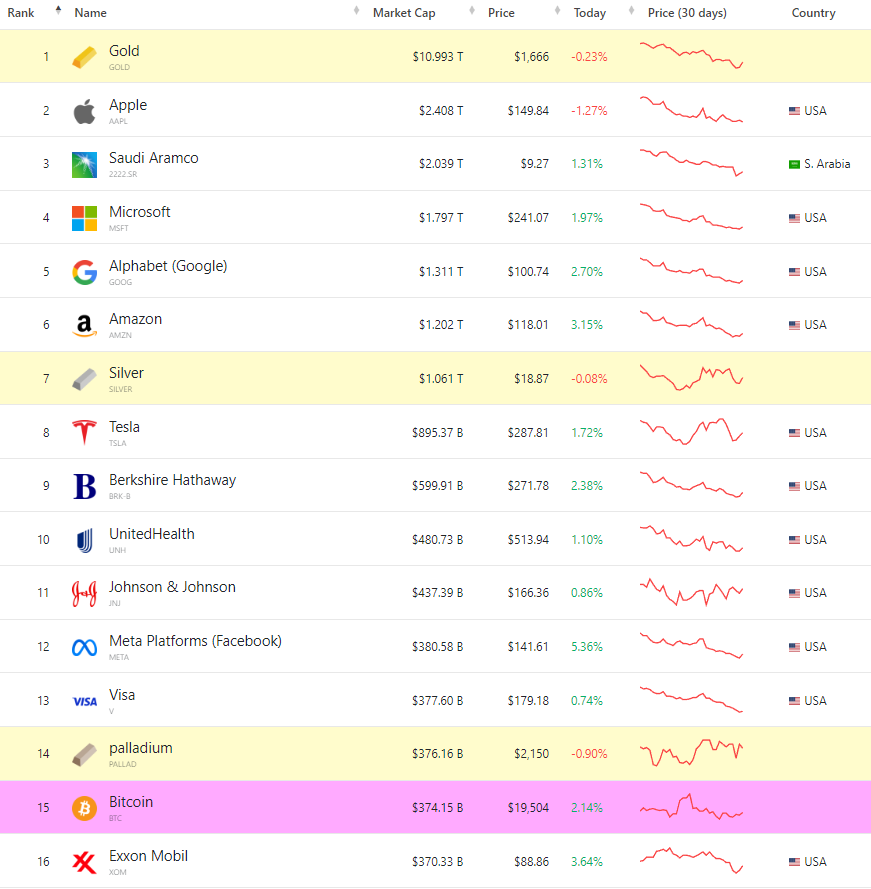This screenshot has height=889, width=871.
Task: Click the Saudi Aramco logo
Action: click(84, 165)
